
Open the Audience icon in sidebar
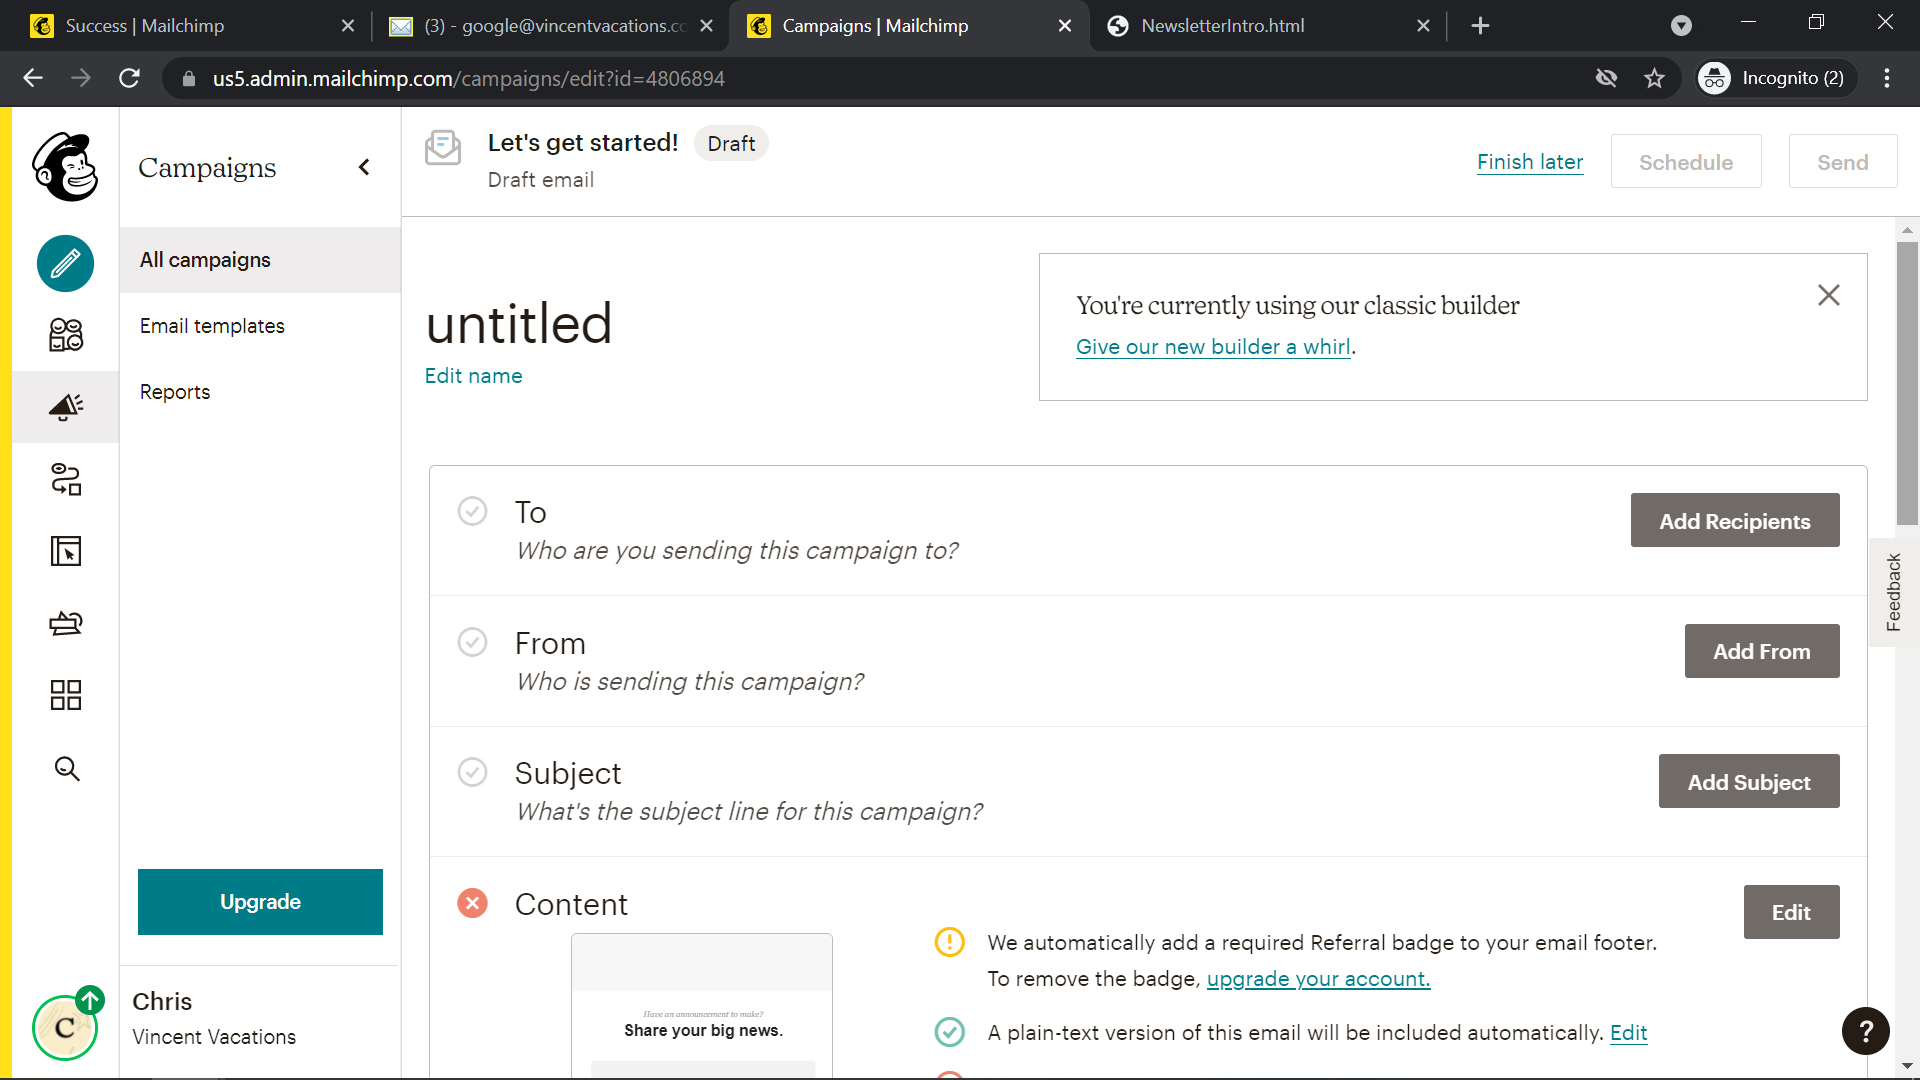point(66,334)
